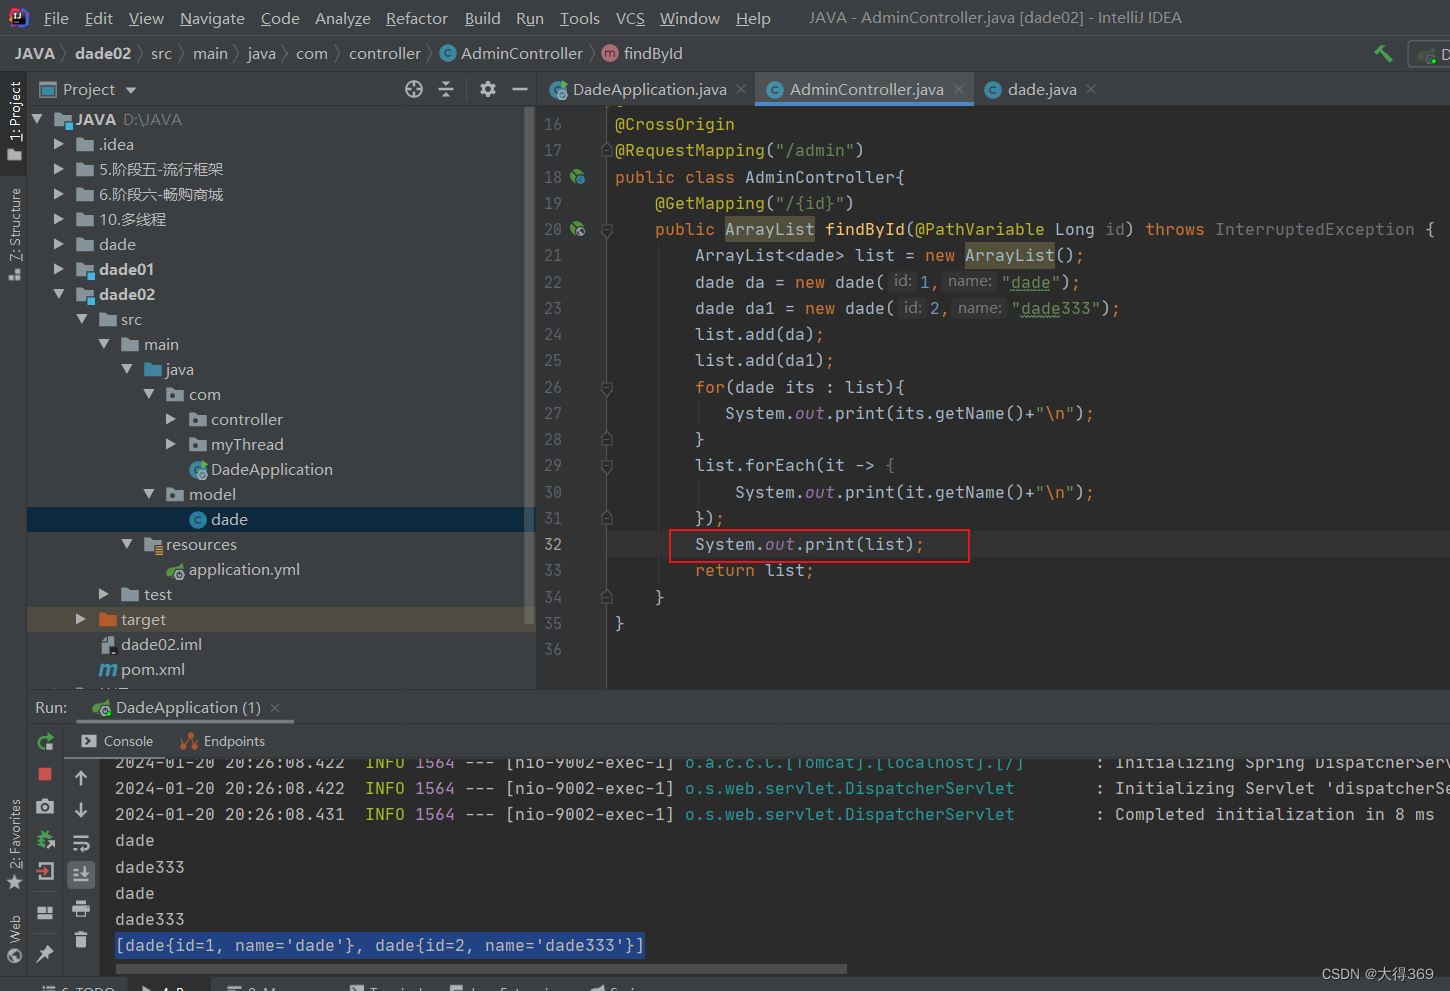Open the Analyze menu

pyautogui.click(x=342, y=18)
